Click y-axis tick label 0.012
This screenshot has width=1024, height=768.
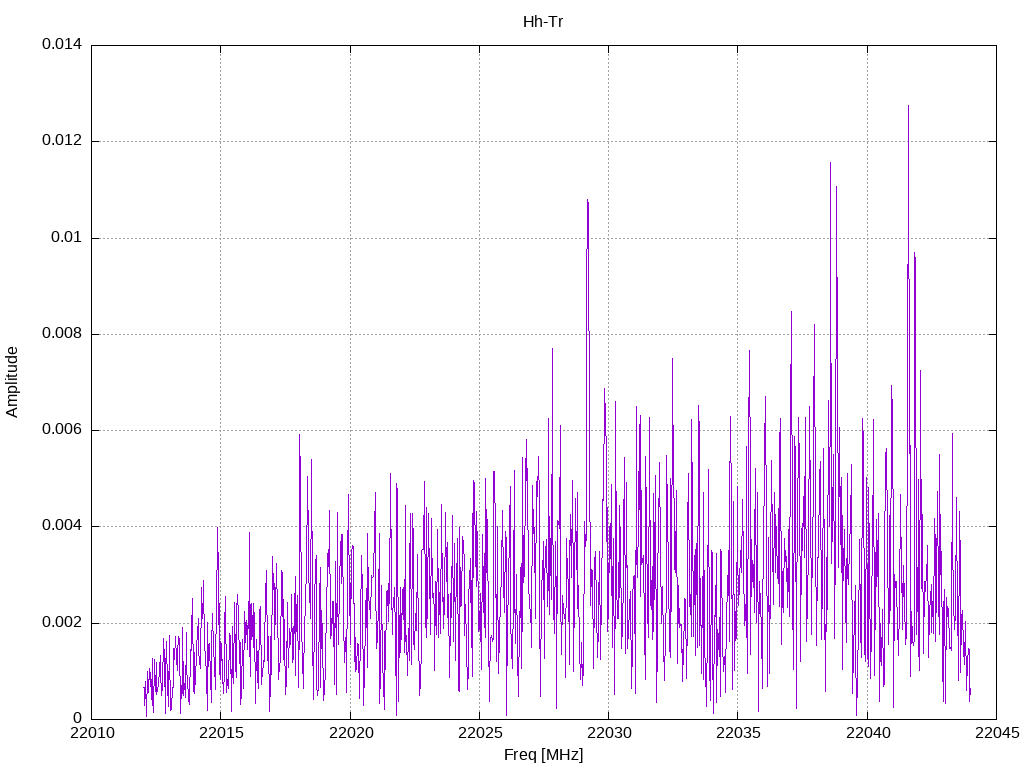62,140
